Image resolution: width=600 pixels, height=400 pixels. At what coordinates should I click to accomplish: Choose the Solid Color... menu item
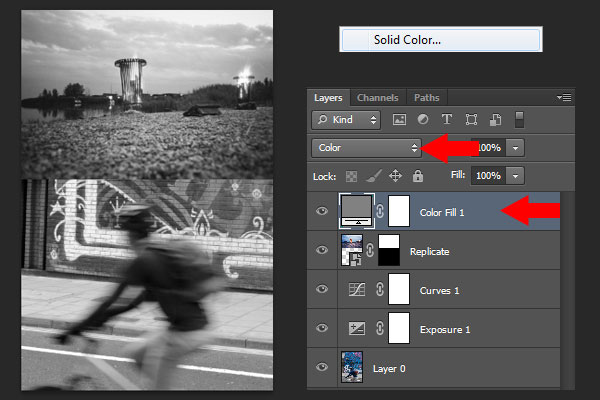point(441,39)
